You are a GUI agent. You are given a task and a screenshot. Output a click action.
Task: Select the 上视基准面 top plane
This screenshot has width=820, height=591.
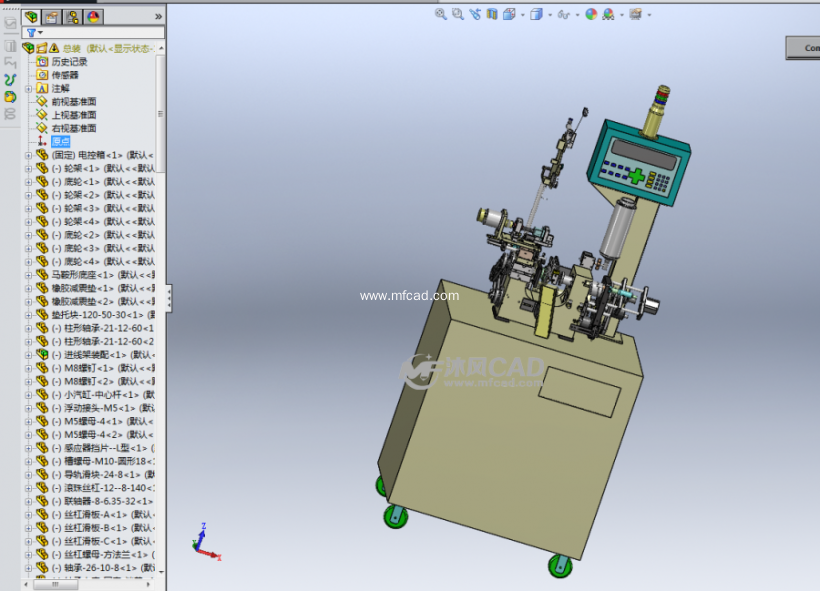coord(74,115)
